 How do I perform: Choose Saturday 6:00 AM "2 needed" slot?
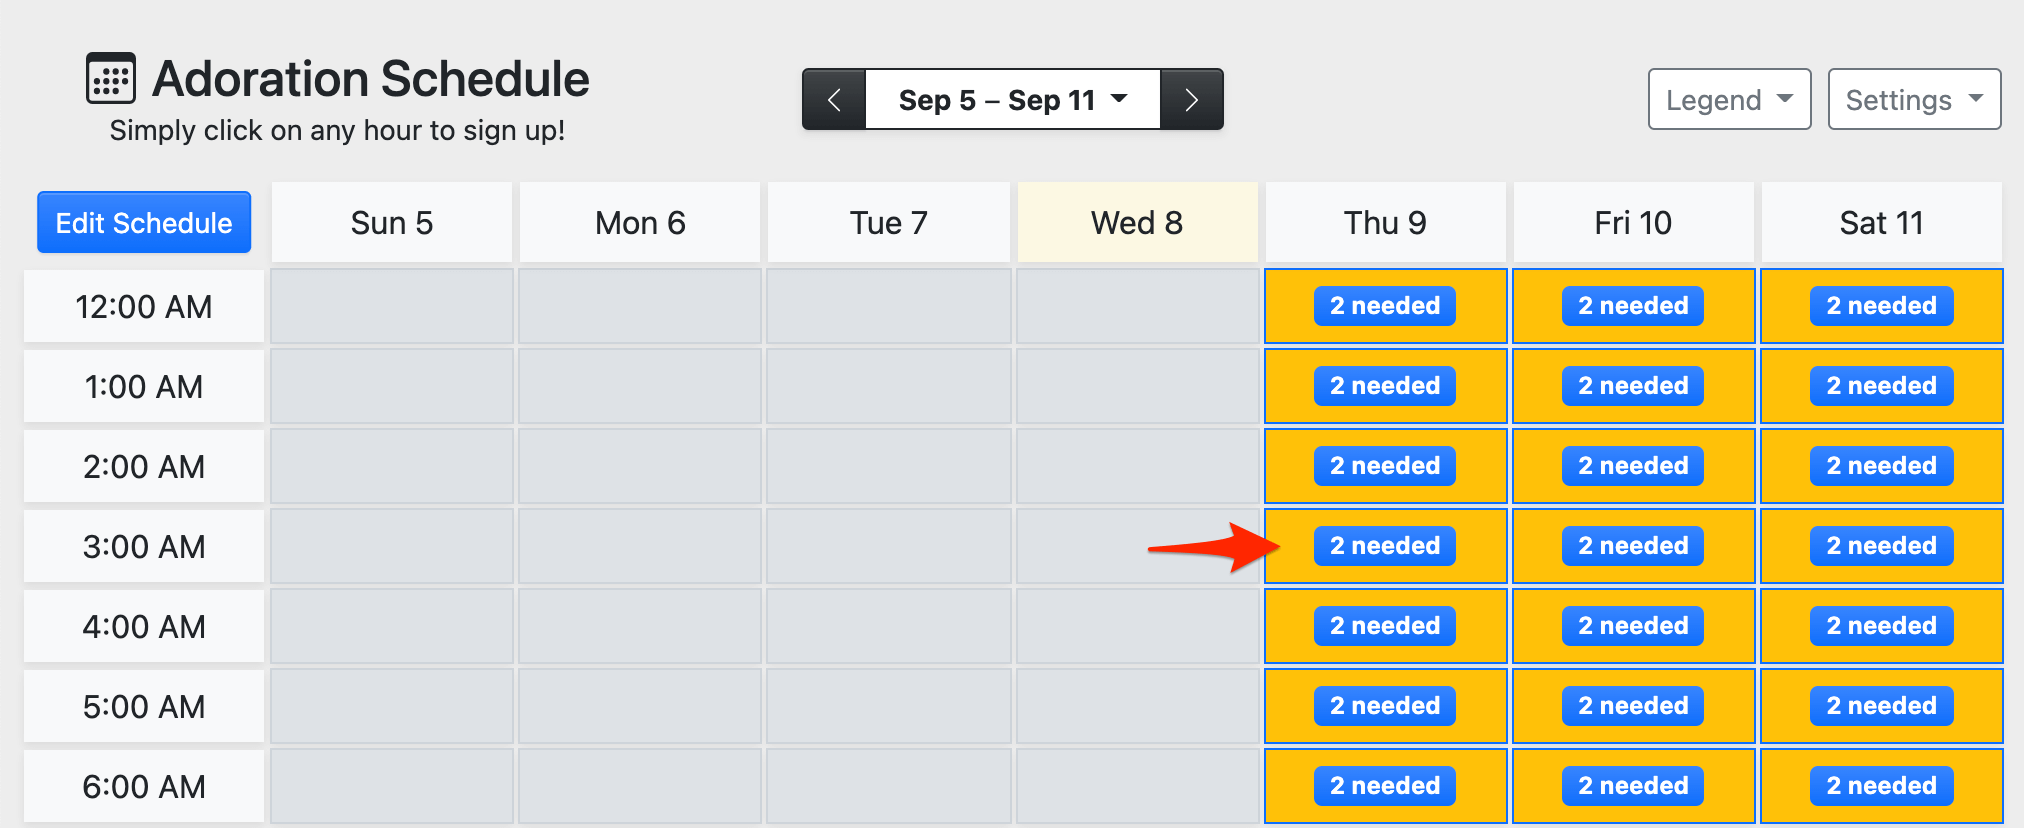tap(1881, 786)
